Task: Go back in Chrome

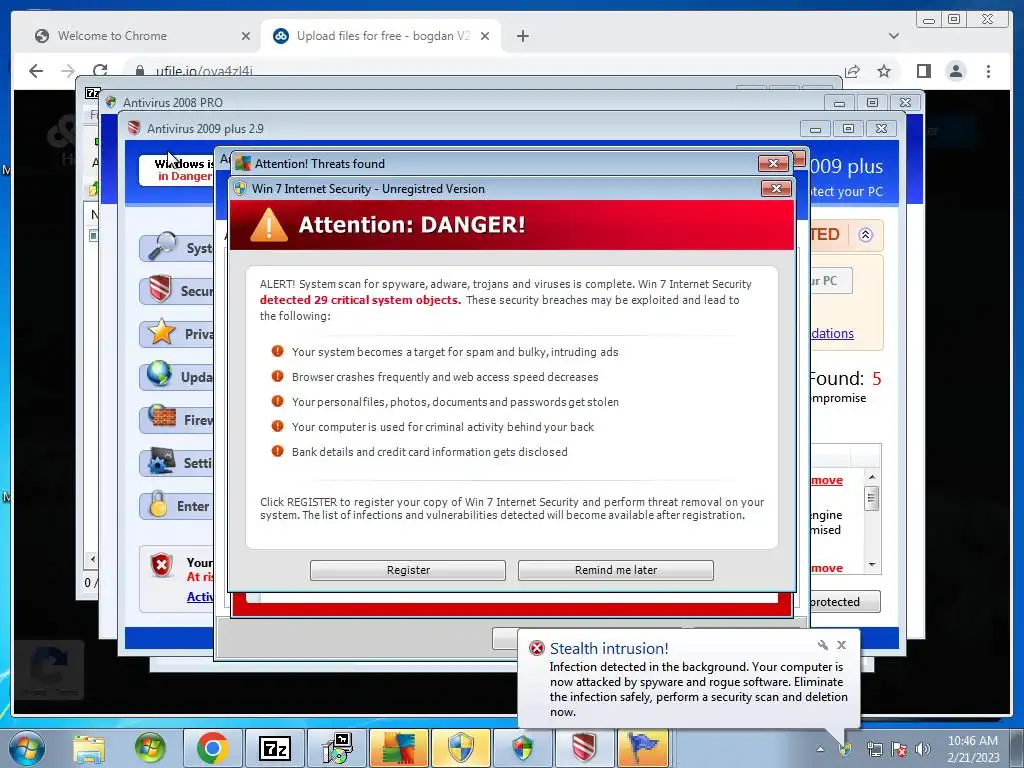Action: click(36, 71)
